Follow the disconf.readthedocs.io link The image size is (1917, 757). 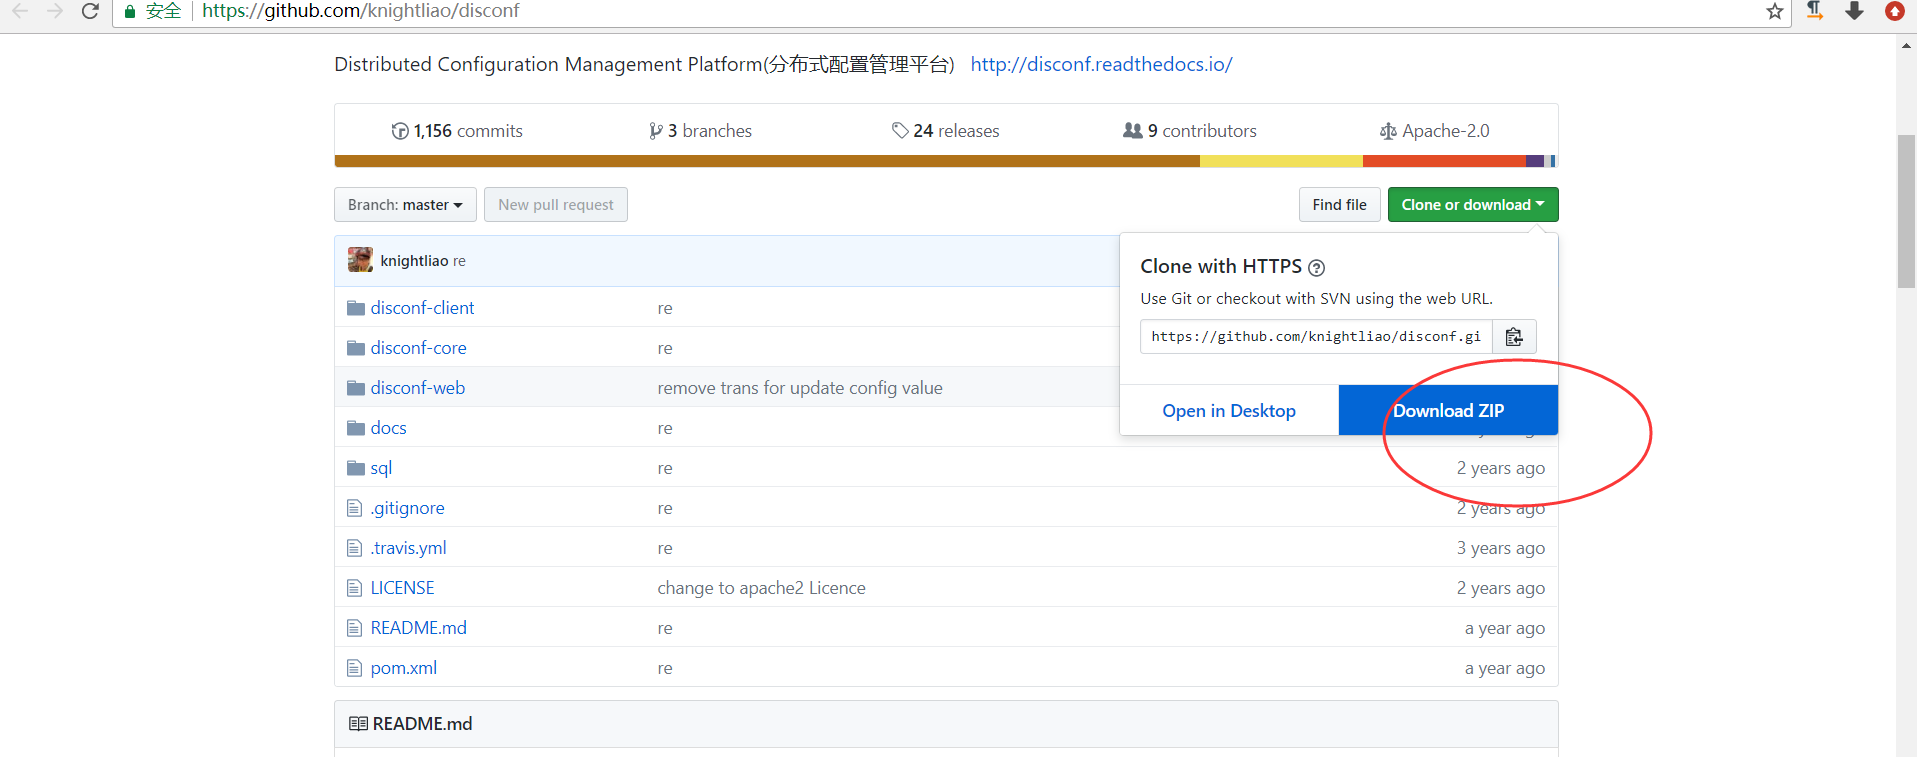(x=1101, y=64)
